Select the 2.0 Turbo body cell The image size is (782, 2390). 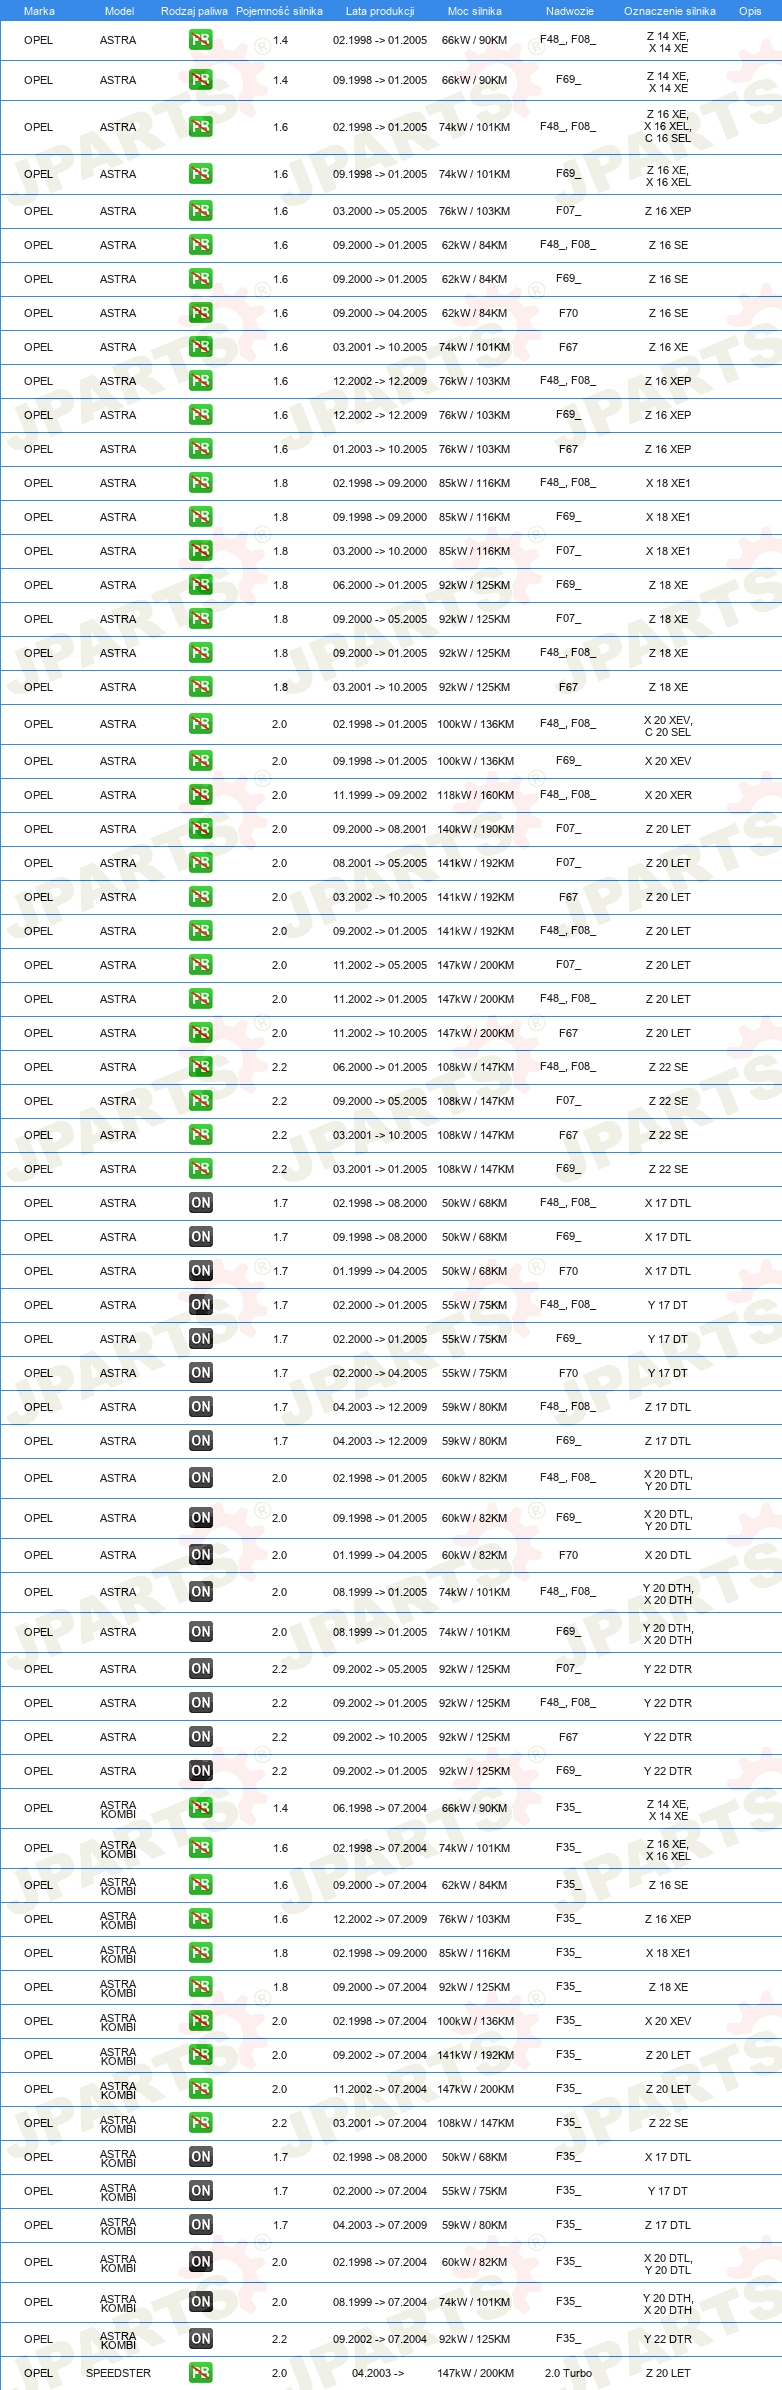click(x=568, y=2372)
